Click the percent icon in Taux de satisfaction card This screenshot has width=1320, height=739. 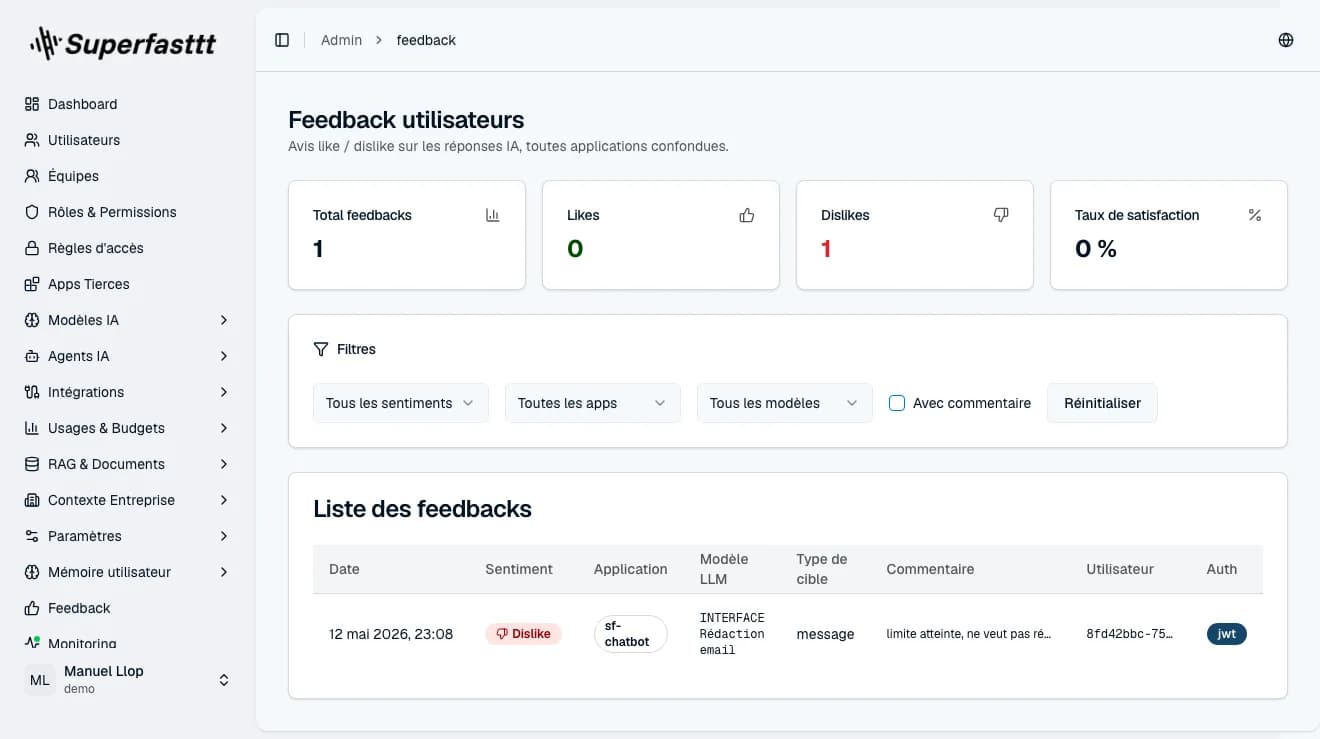tap(1255, 215)
